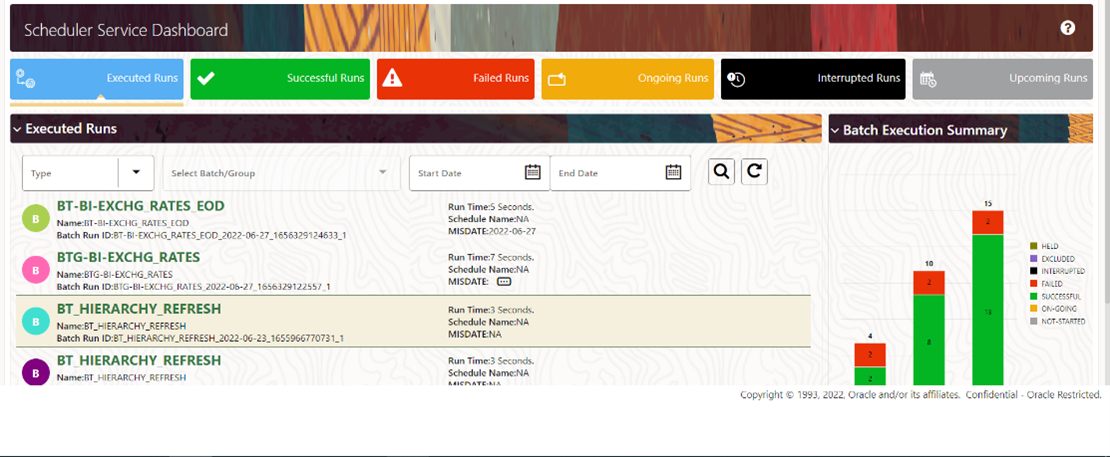1110x457 pixels.
Task: Click the red failed segment of the 10 bar
Action: pos(929,283)
